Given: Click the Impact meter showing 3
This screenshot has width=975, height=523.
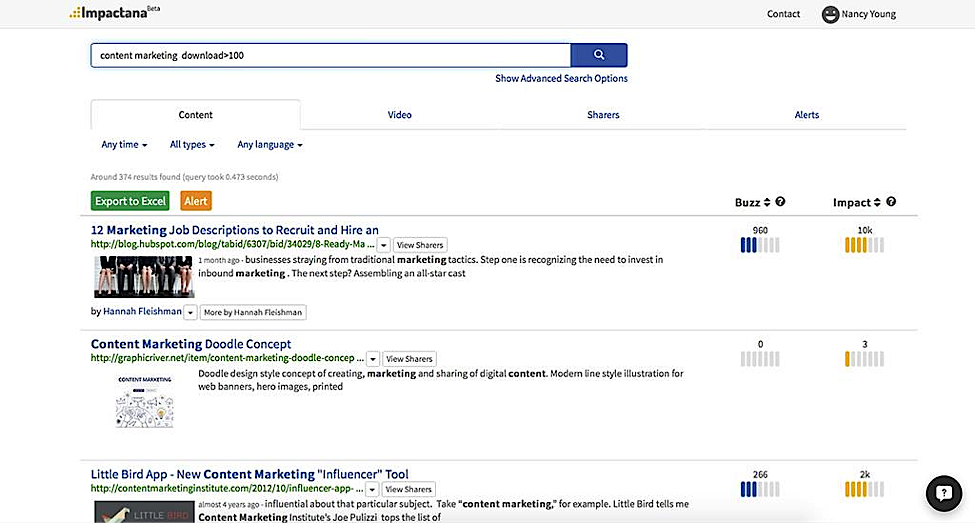Looking at the screenshot, I should point(864,359).
